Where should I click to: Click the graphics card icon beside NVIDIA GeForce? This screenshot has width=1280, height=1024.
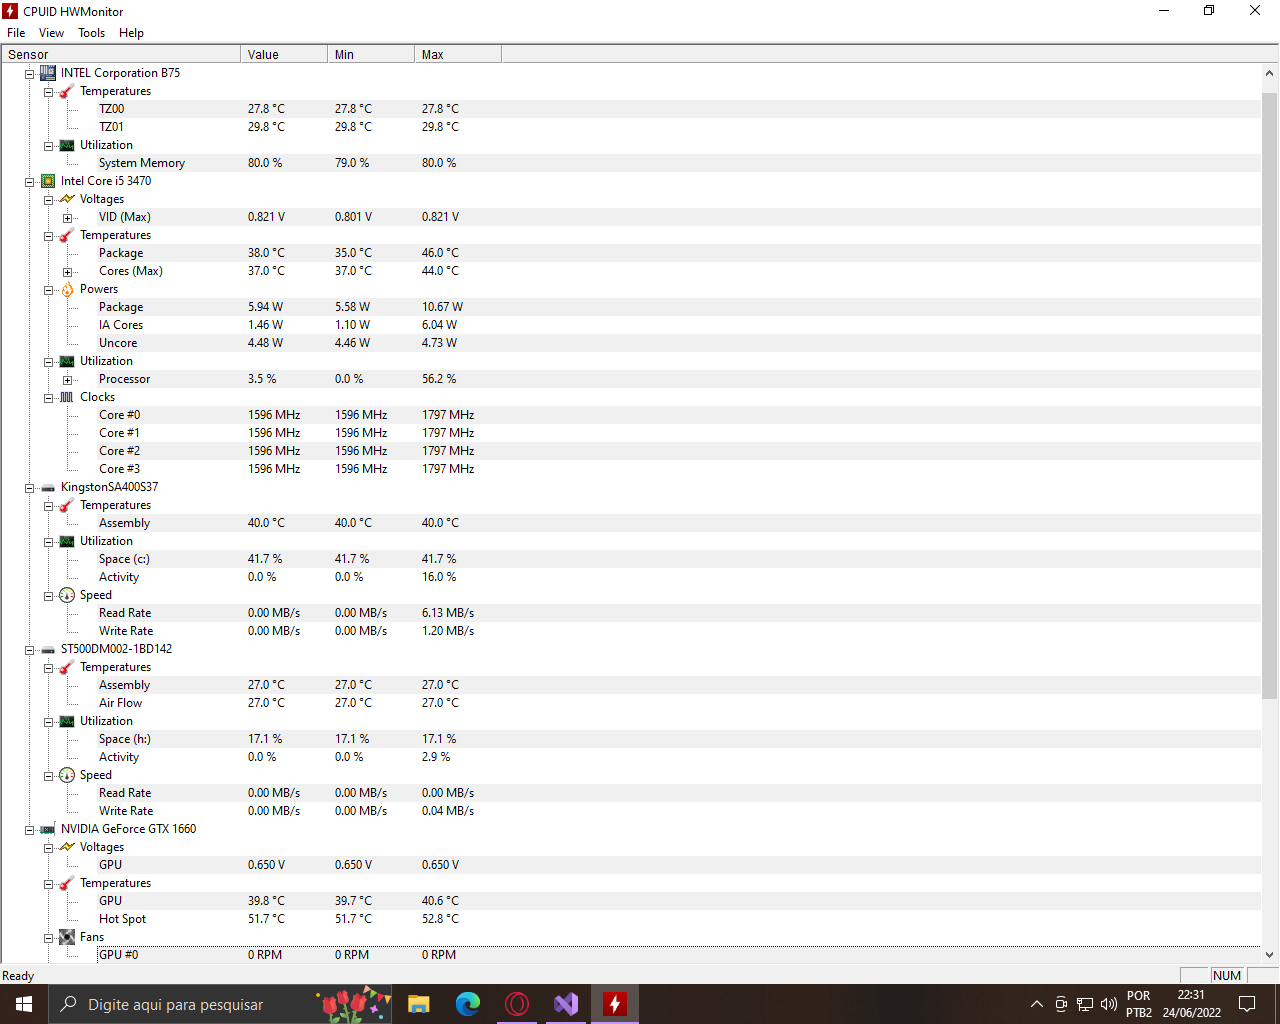tap(48, 829)
